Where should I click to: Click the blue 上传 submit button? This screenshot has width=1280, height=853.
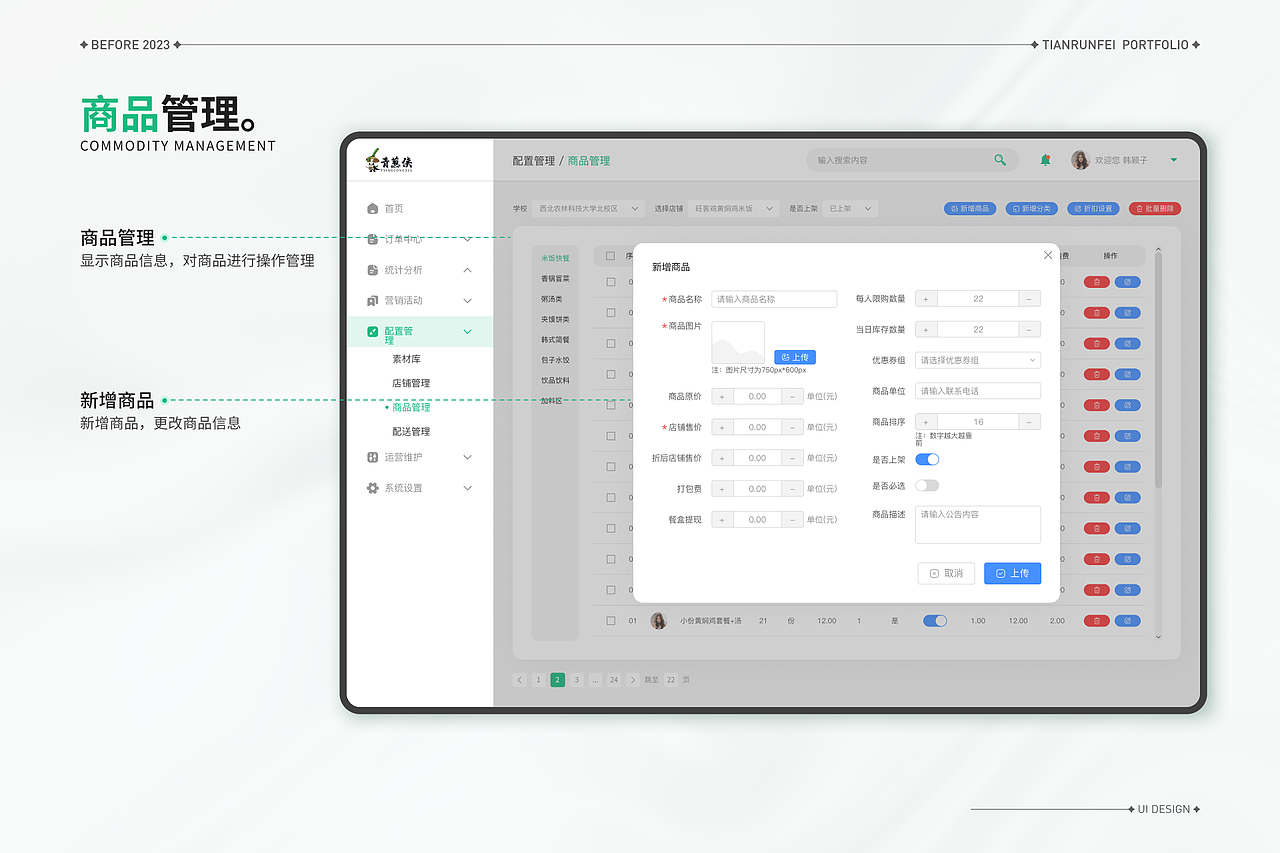1012,574
